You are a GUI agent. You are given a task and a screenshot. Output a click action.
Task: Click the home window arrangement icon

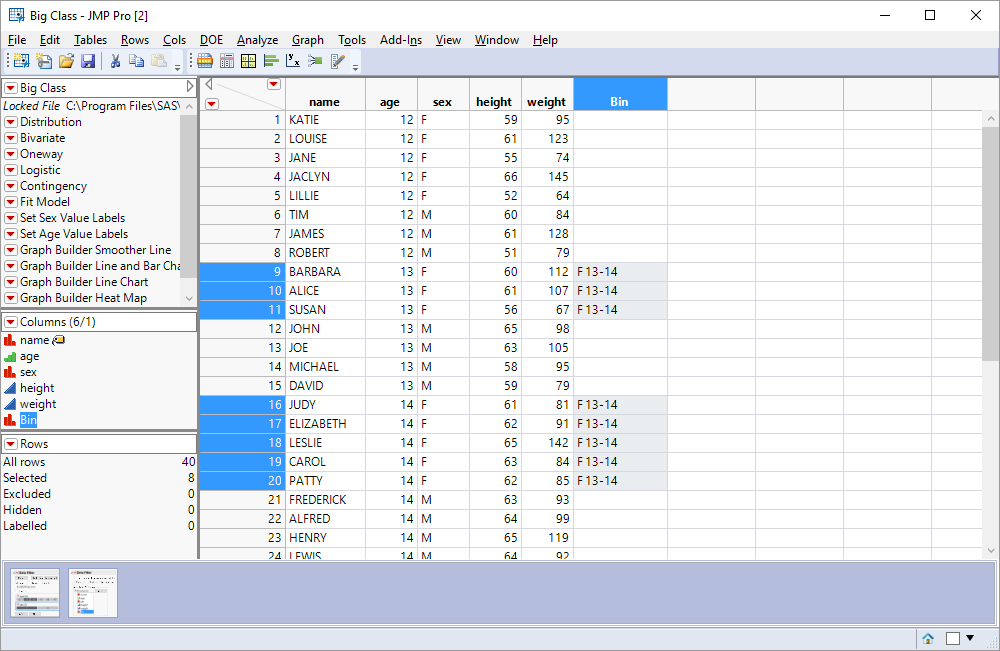point(927,638)
